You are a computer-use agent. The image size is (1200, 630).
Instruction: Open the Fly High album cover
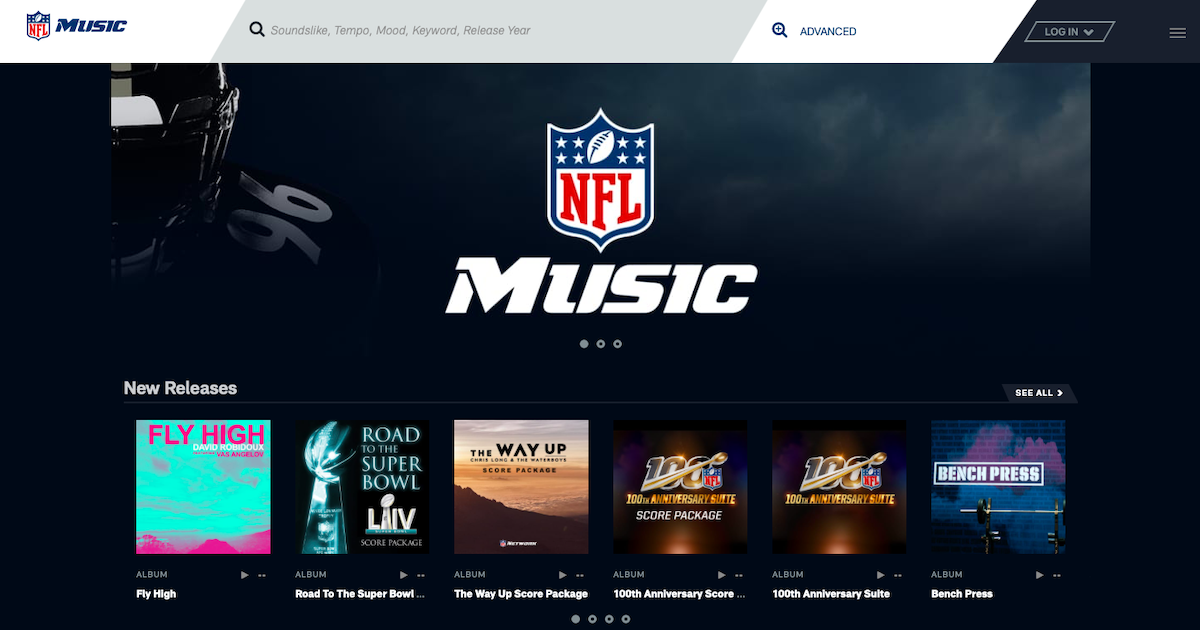click(x=203, y=487)
